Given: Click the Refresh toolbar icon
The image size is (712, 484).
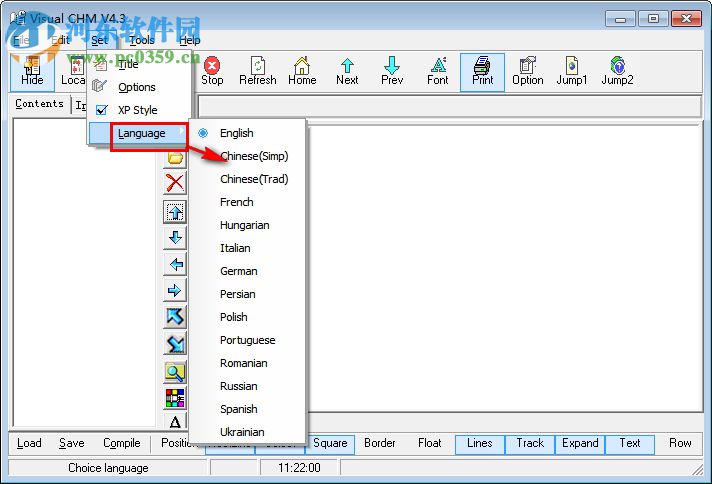Looking at the screenshot, I should [257, 72].
